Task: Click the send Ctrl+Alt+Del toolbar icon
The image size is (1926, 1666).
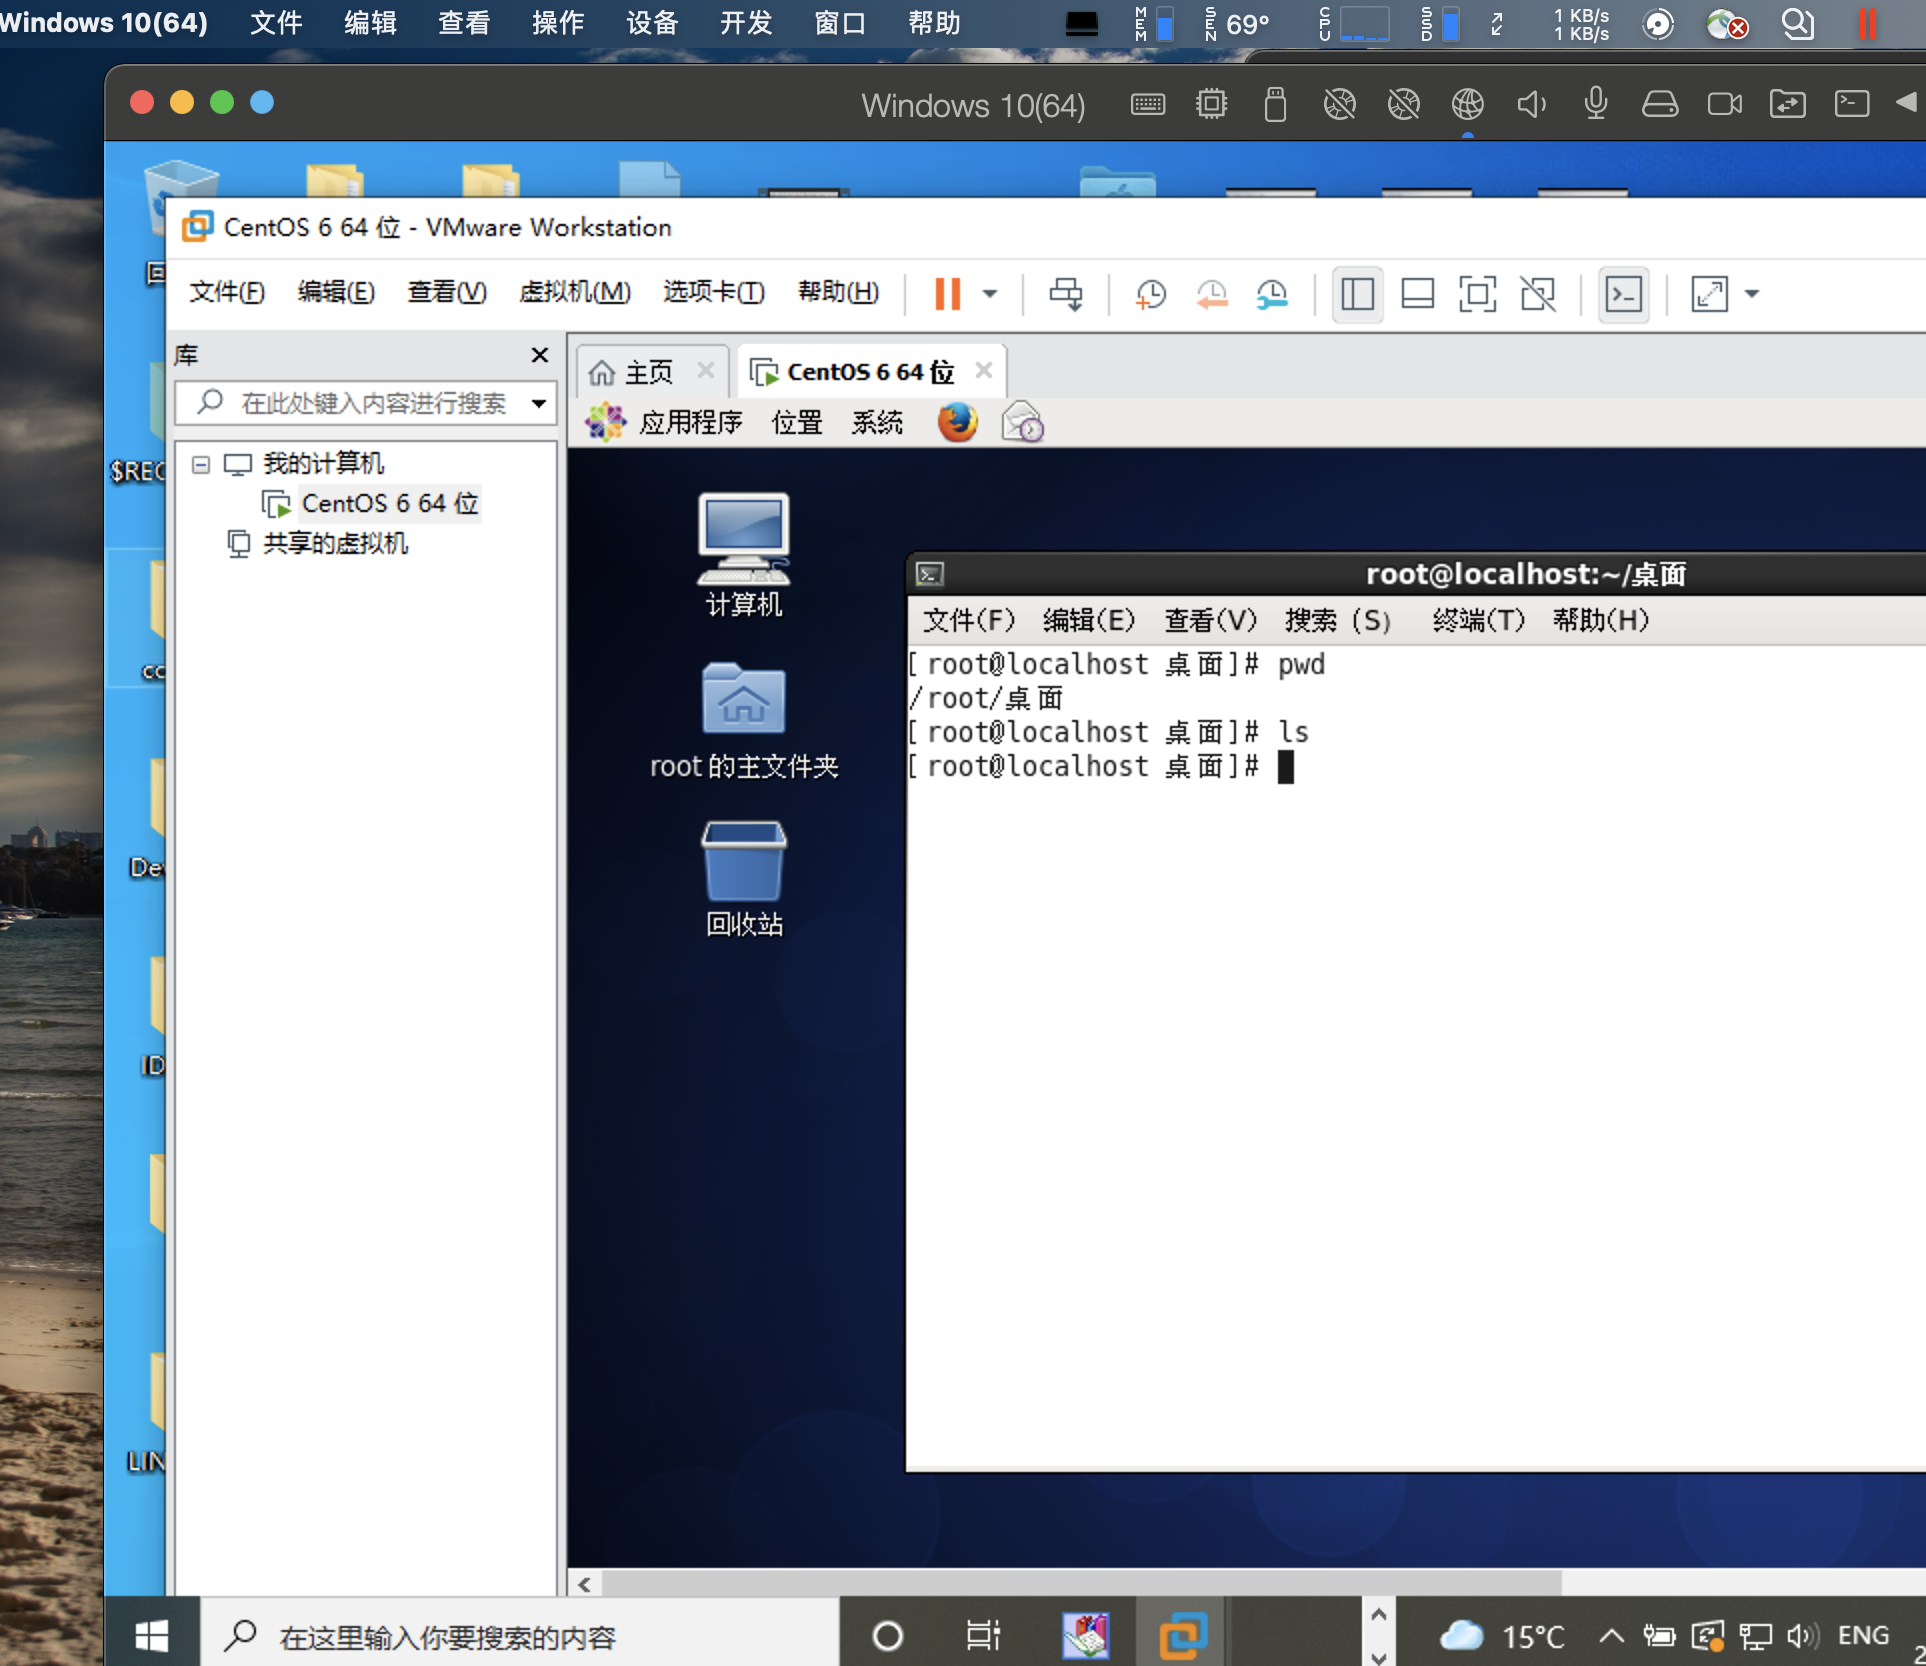Action: pos(1066,294)
